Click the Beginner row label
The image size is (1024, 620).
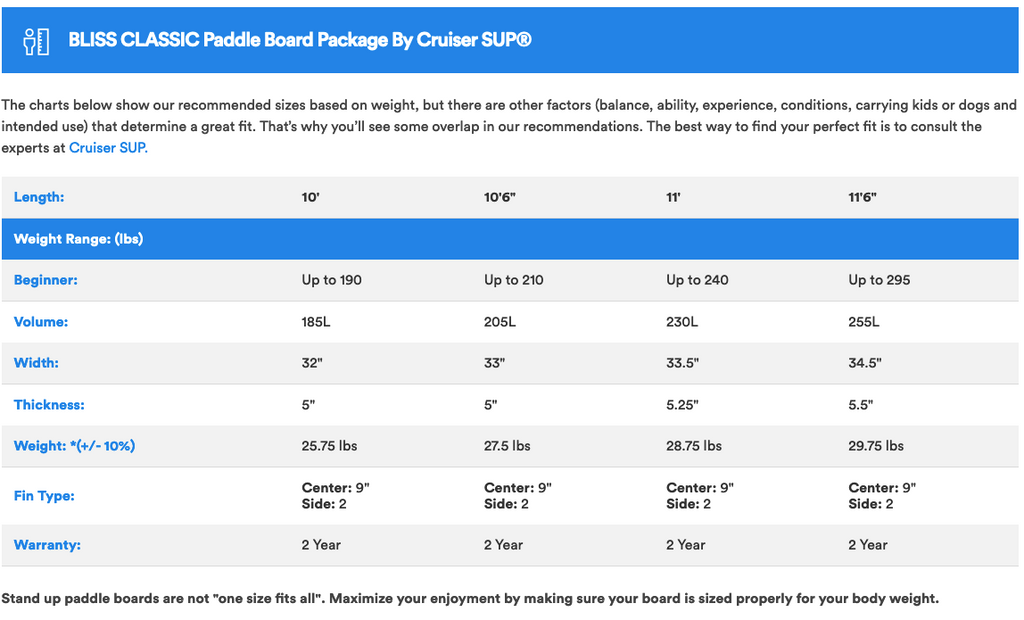pos(46,280)
